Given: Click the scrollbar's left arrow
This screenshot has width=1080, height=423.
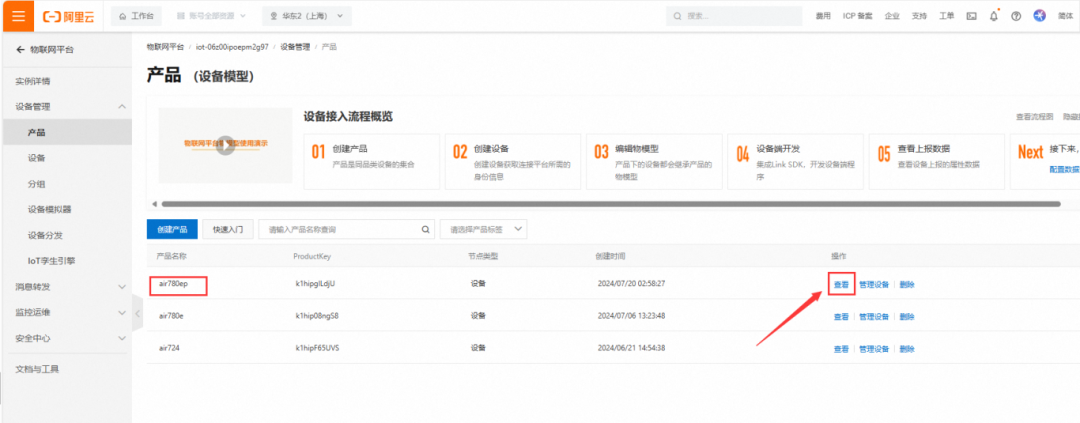Looking at the screenshot, I should 154,204.
